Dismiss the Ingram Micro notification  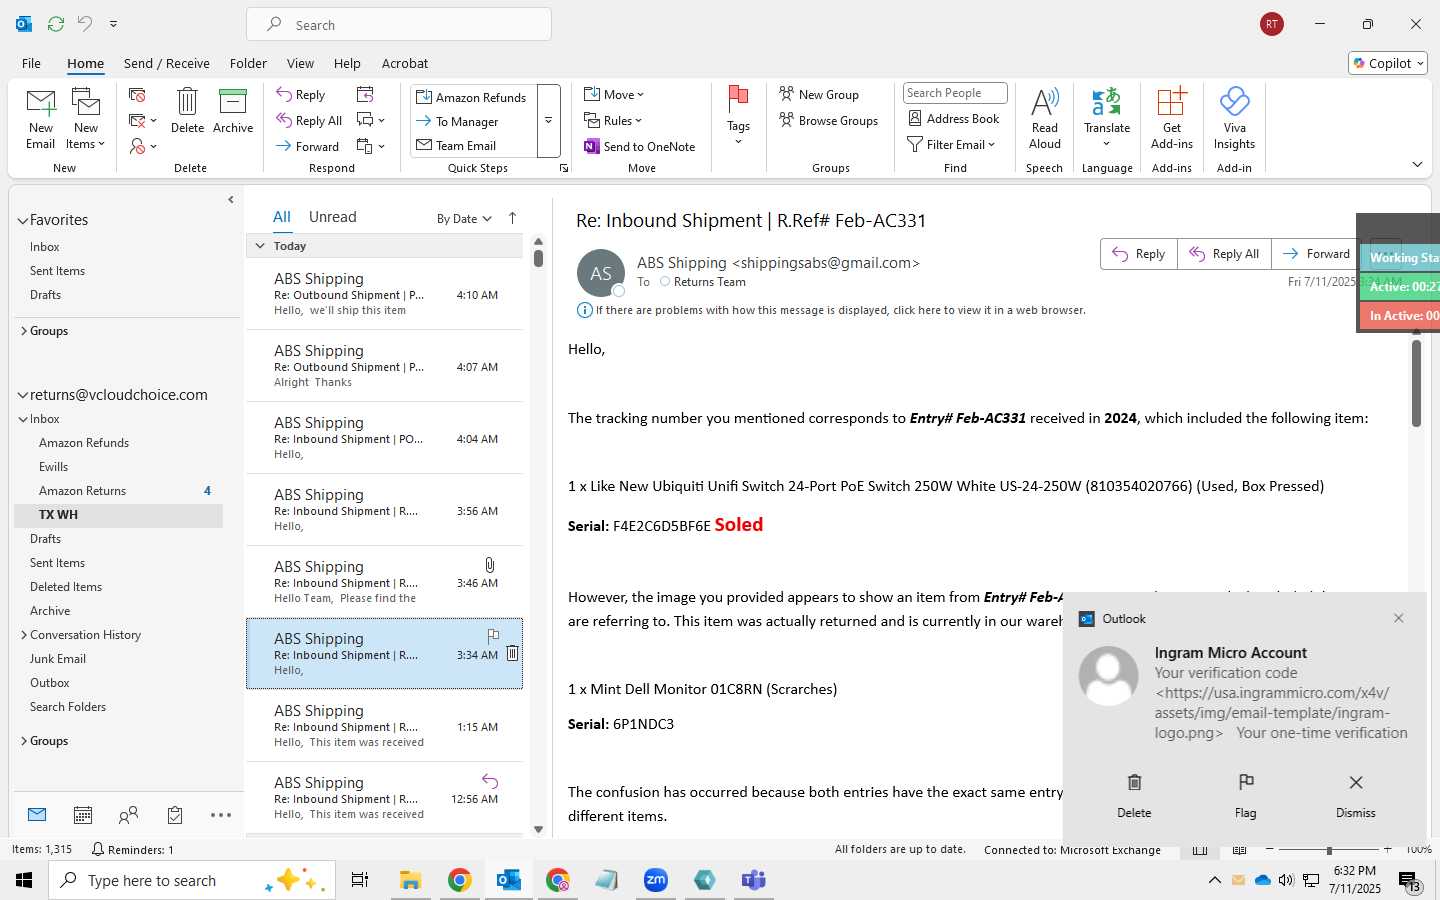1356,796
